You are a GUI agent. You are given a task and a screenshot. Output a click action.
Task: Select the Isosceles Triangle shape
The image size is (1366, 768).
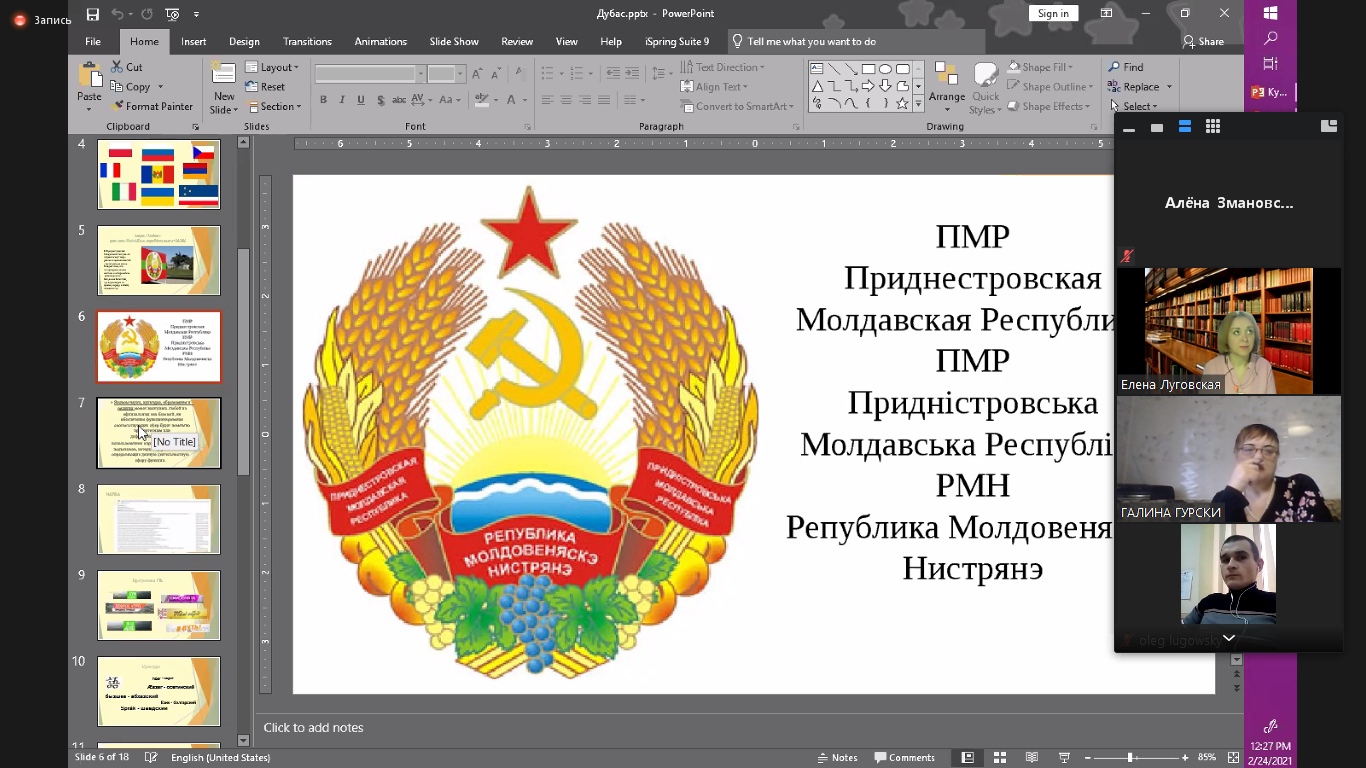point(817,86)
